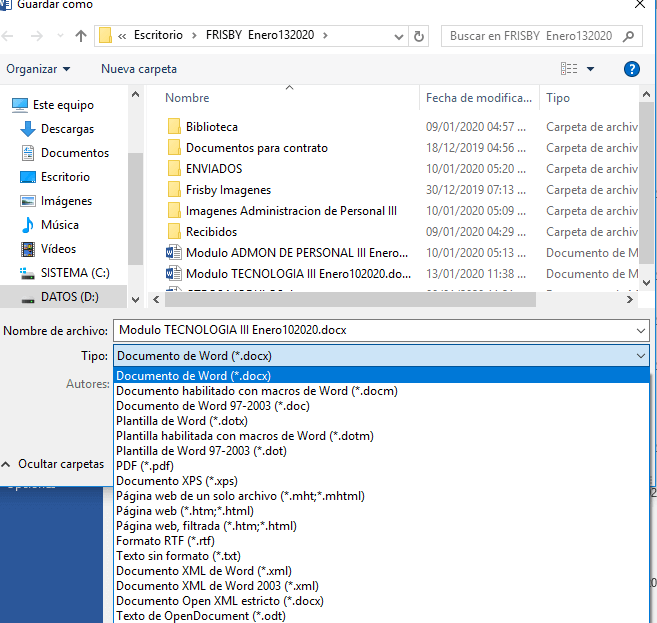Choose Documento XML de Word 2003
Image resolution: width=657 pixels, height=623 pixels.
[381, 586]
